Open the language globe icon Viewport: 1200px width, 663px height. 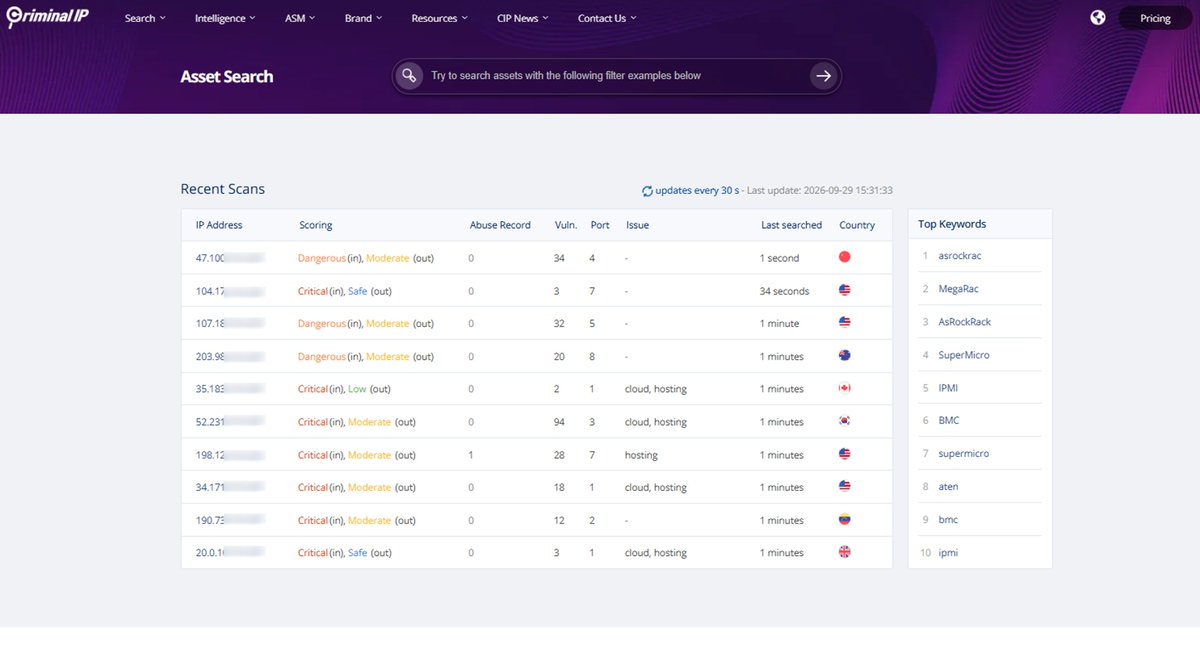coord(1098,17)
